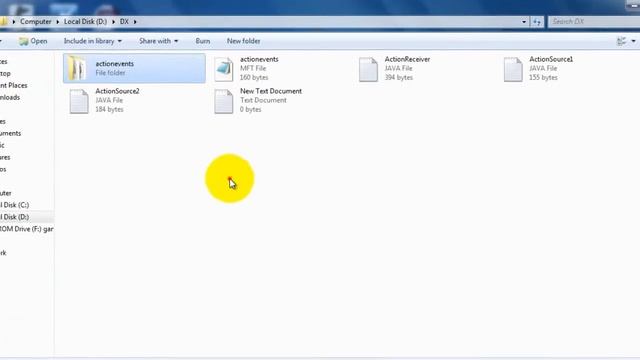640x360 pixels.
Task: Click into the Search DX field
Action: click(x=593, y=22)
